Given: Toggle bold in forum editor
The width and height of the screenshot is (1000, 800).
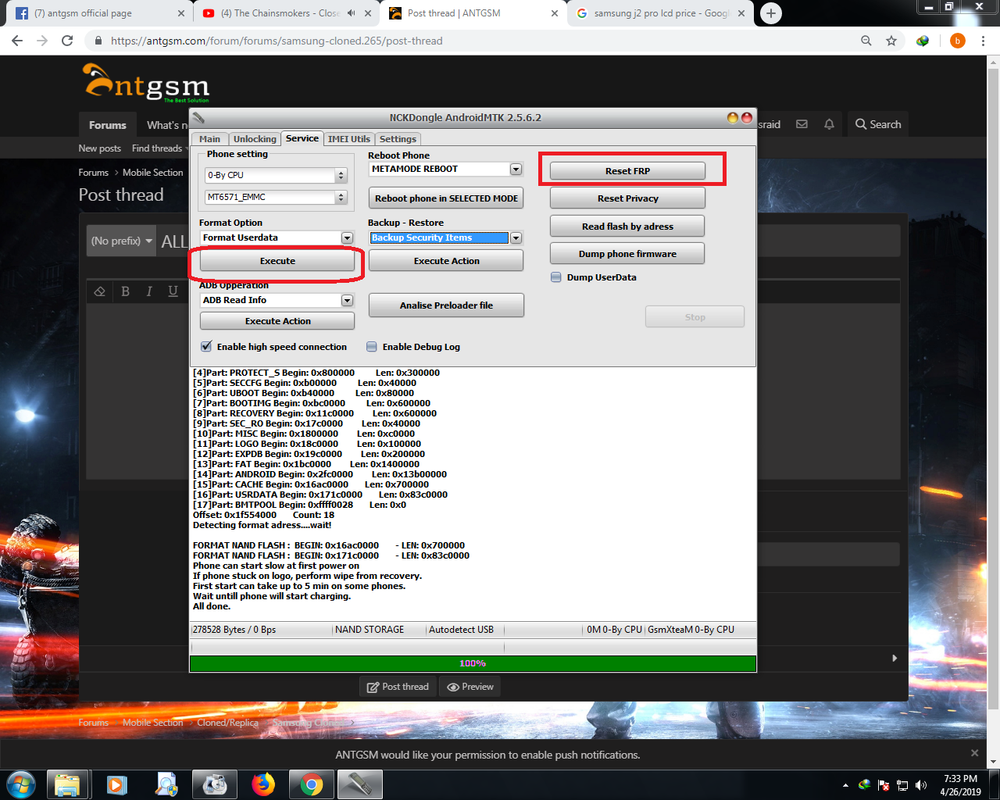Looking at the screenshot, I should [x=125, y=292].
